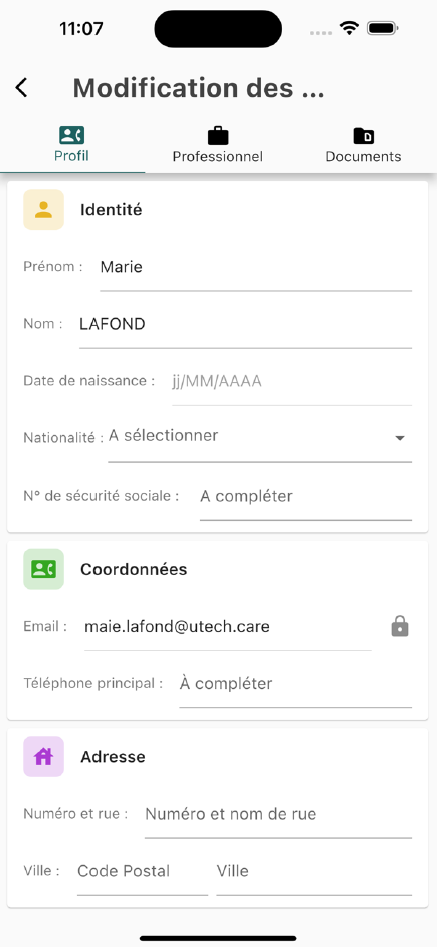This screenshot has height=947, width=437.
Task: Switch to the Documents tab
Action: point(363,145)
